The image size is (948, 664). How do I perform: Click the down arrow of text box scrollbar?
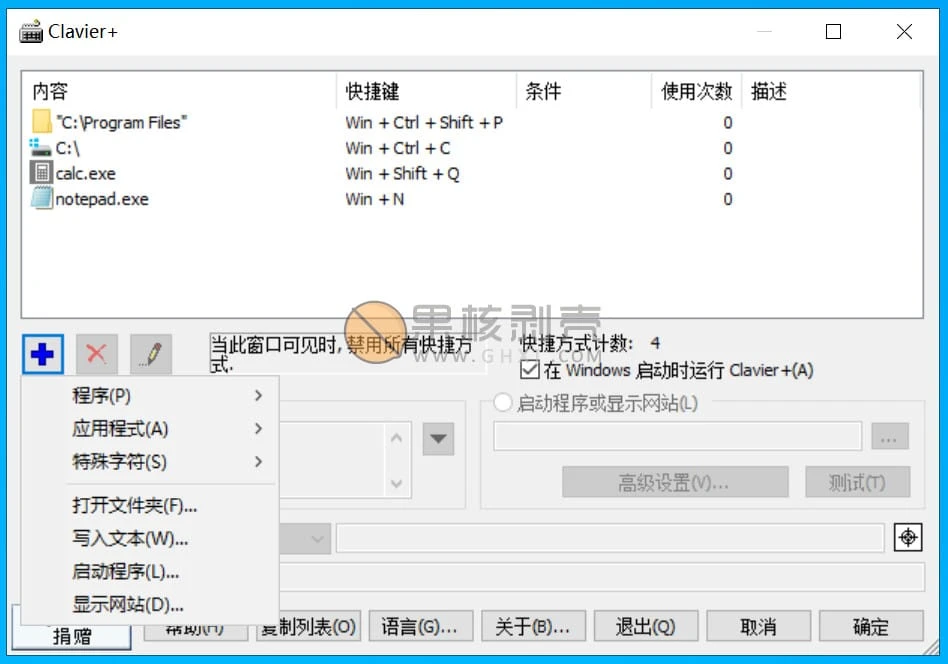(396, 483)
